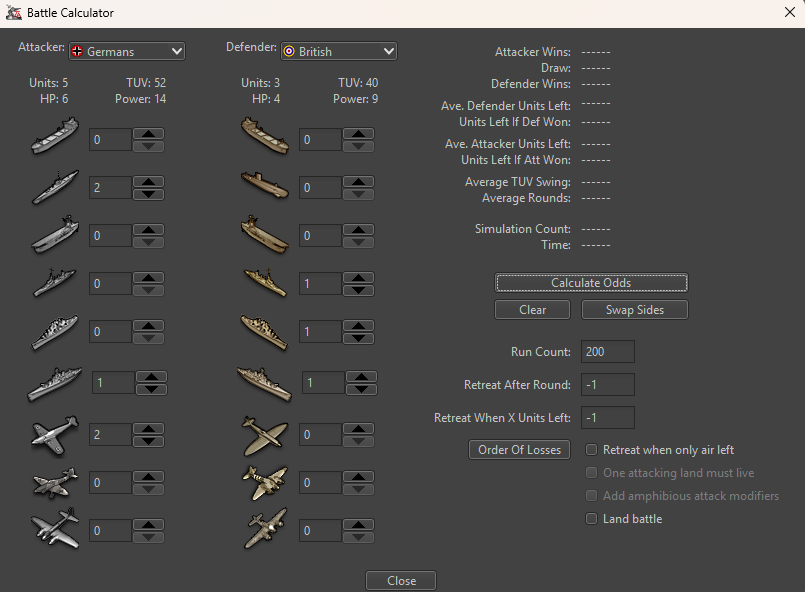This screenshot has height=592, width=805.
Task: Click the German fighter plane icon
Action: (54, 434)
